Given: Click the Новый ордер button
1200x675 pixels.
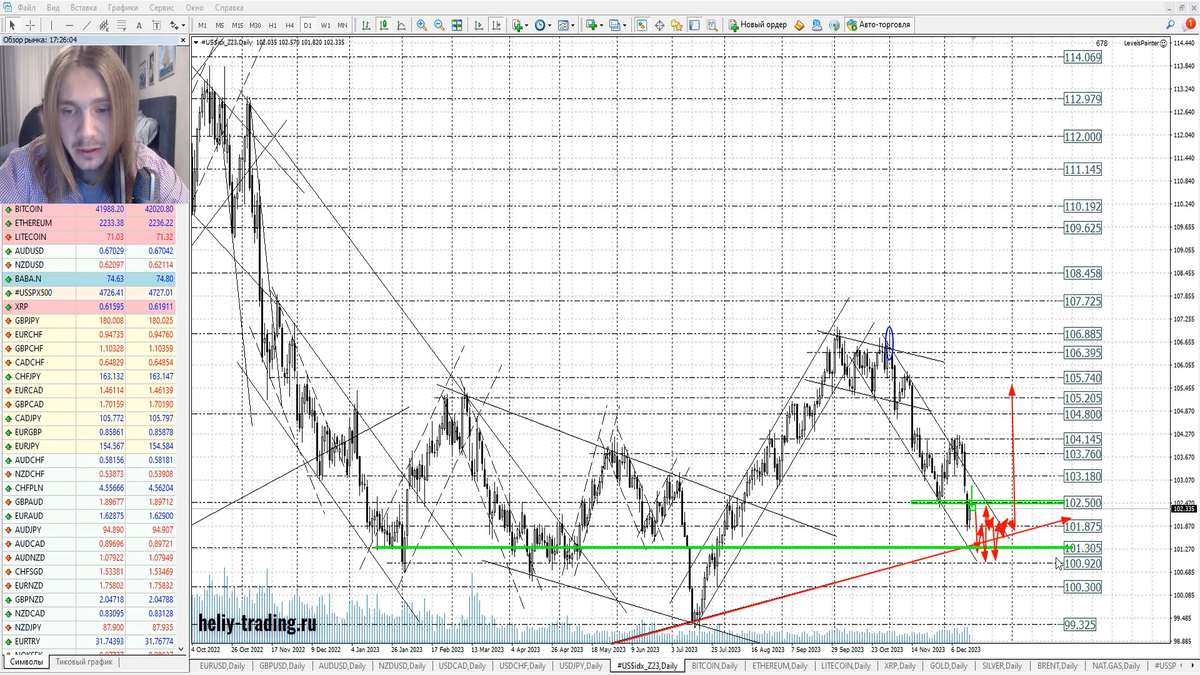Looking at the screenshot, I should point(758,24).
